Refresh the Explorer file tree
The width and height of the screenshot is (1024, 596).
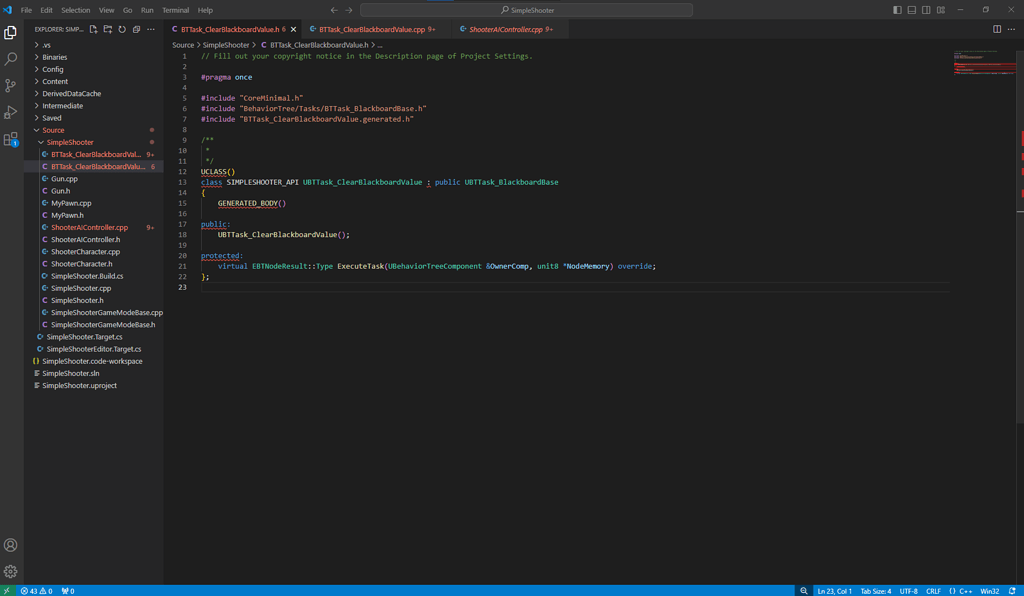(x=122, y=29)
